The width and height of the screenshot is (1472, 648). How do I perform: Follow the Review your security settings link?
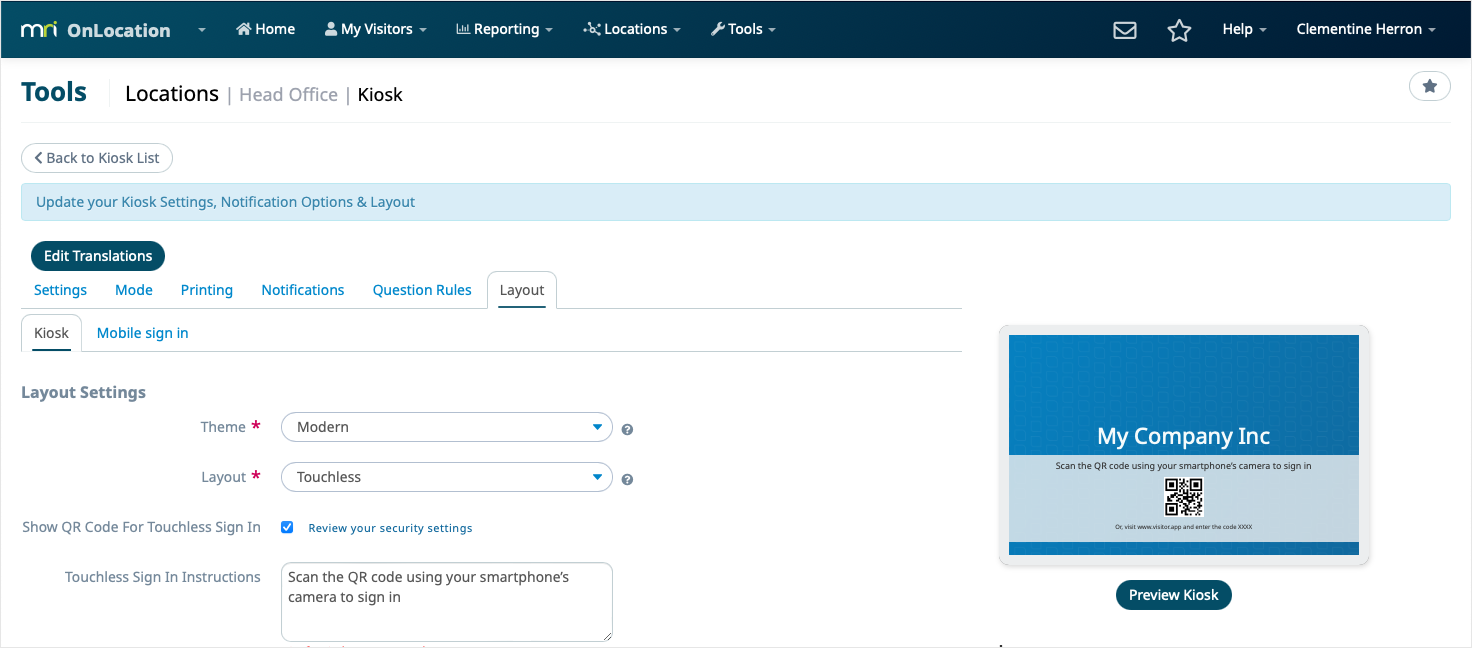click(x=390, y=528)
